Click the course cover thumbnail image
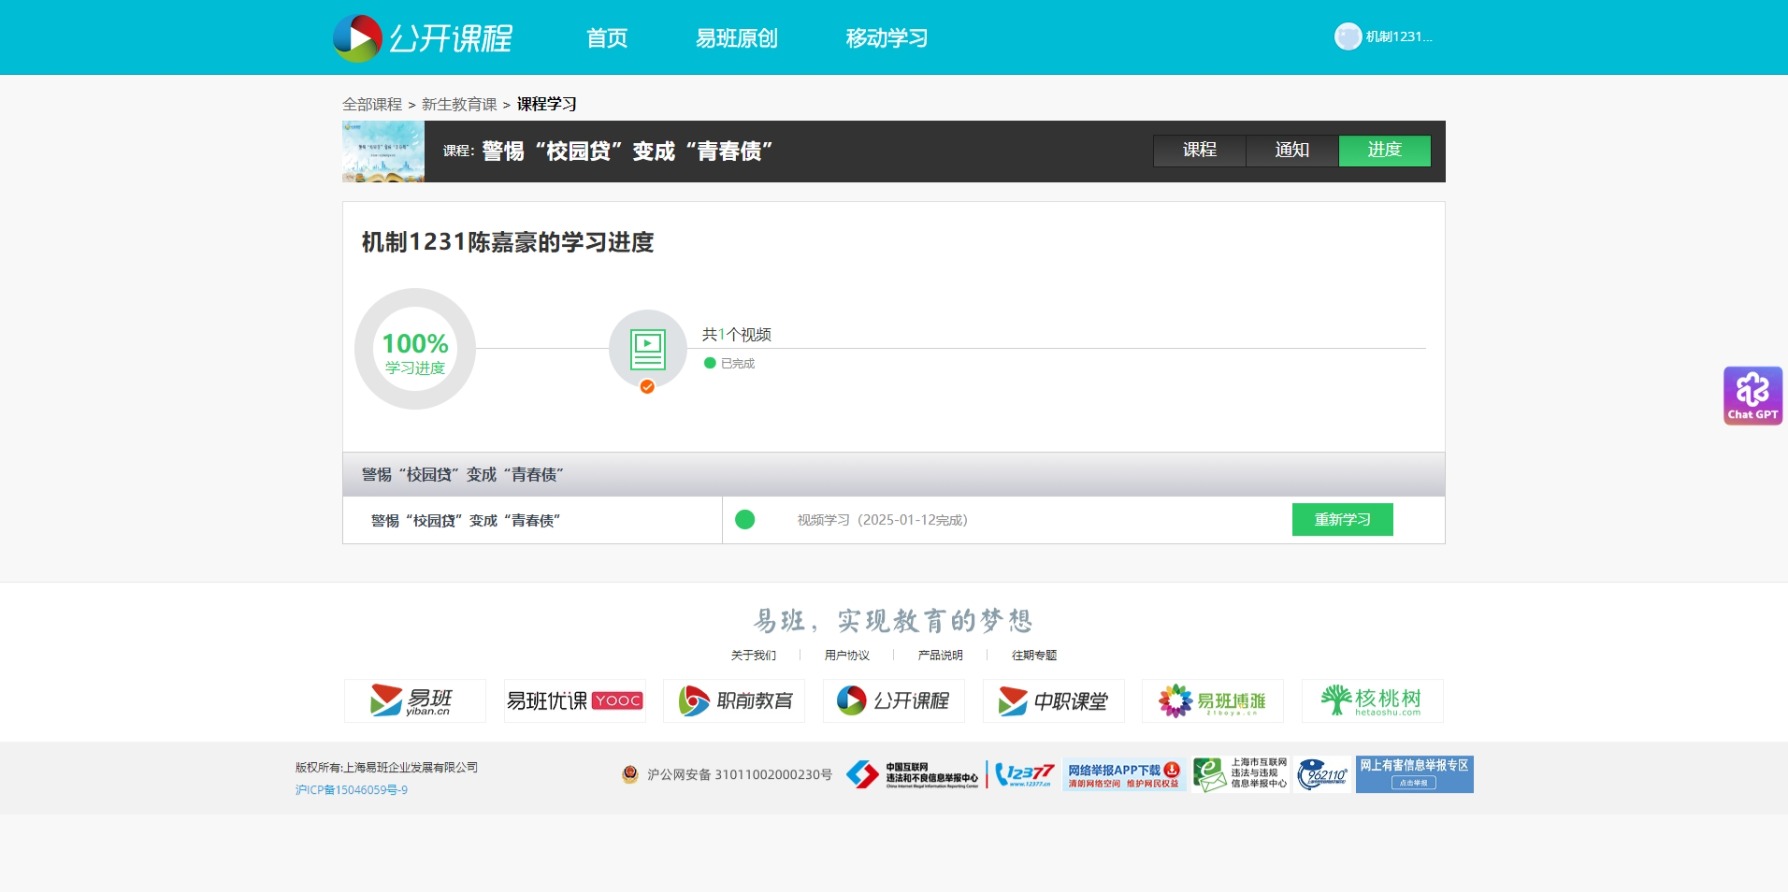1788x892 pixels. (383, 151)
